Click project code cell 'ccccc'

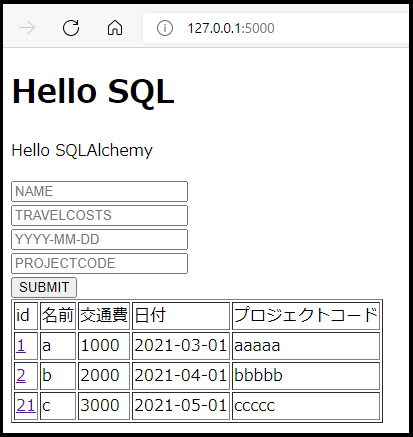coord(306,406)
